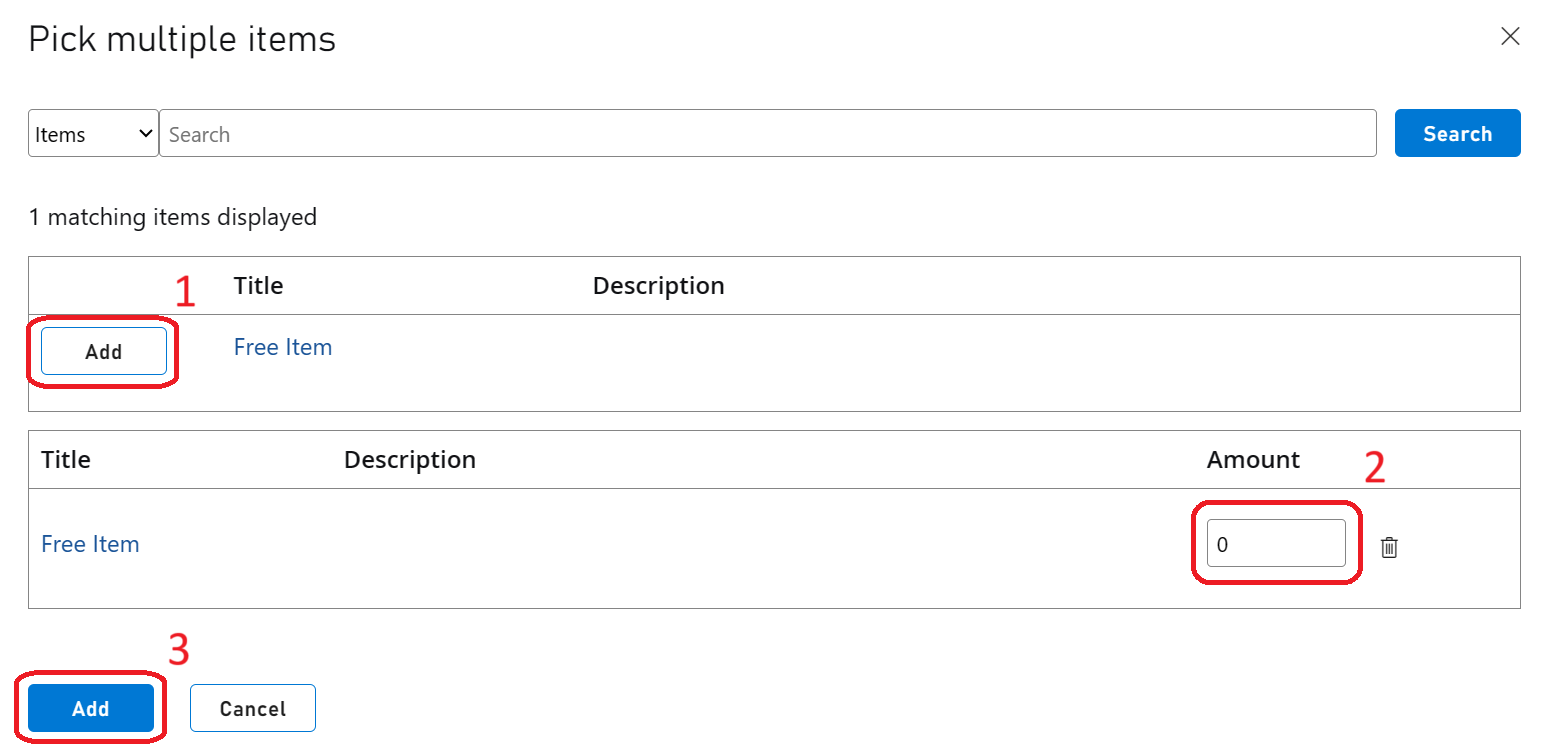1542x750 pixels.
Task: Cancel the item selection
Action: pyautogui.click(x=252, y=707)
